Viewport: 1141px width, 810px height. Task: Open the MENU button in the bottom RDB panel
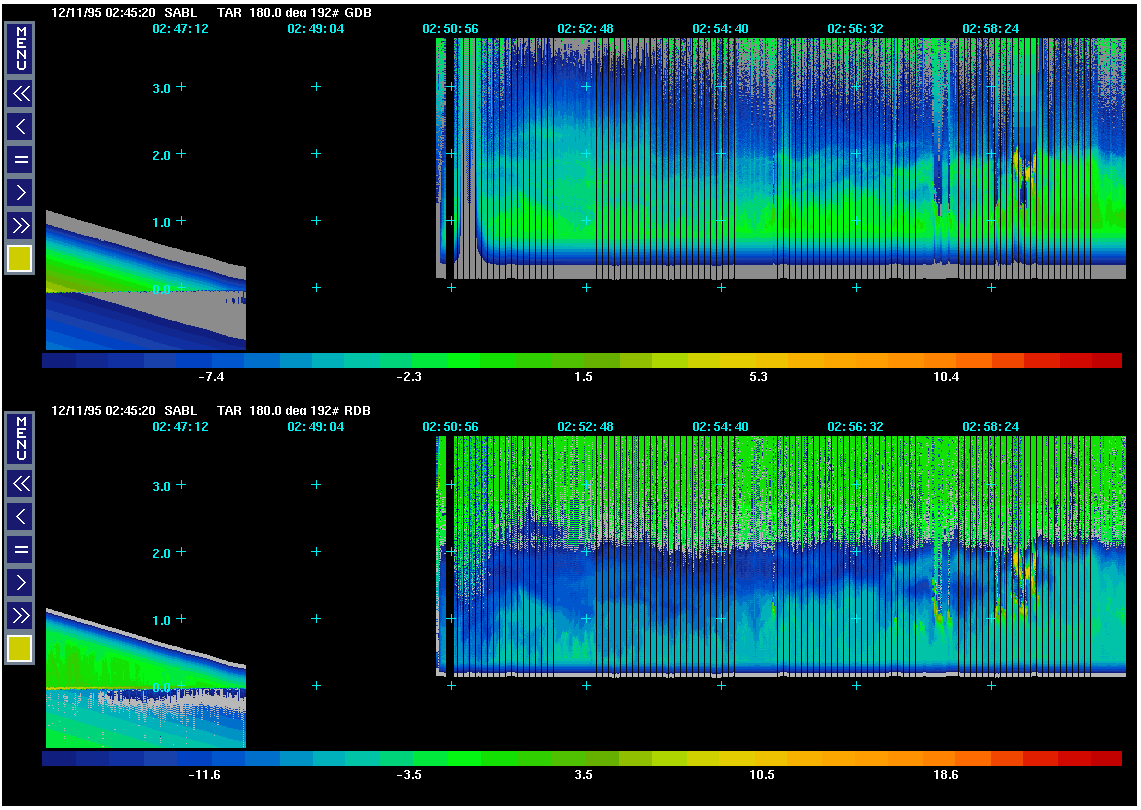[x=20, y=439]
